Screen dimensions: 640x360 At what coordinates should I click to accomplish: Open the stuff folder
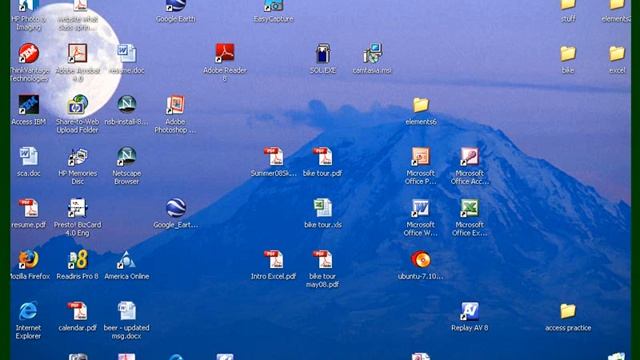tap(568, 6)
